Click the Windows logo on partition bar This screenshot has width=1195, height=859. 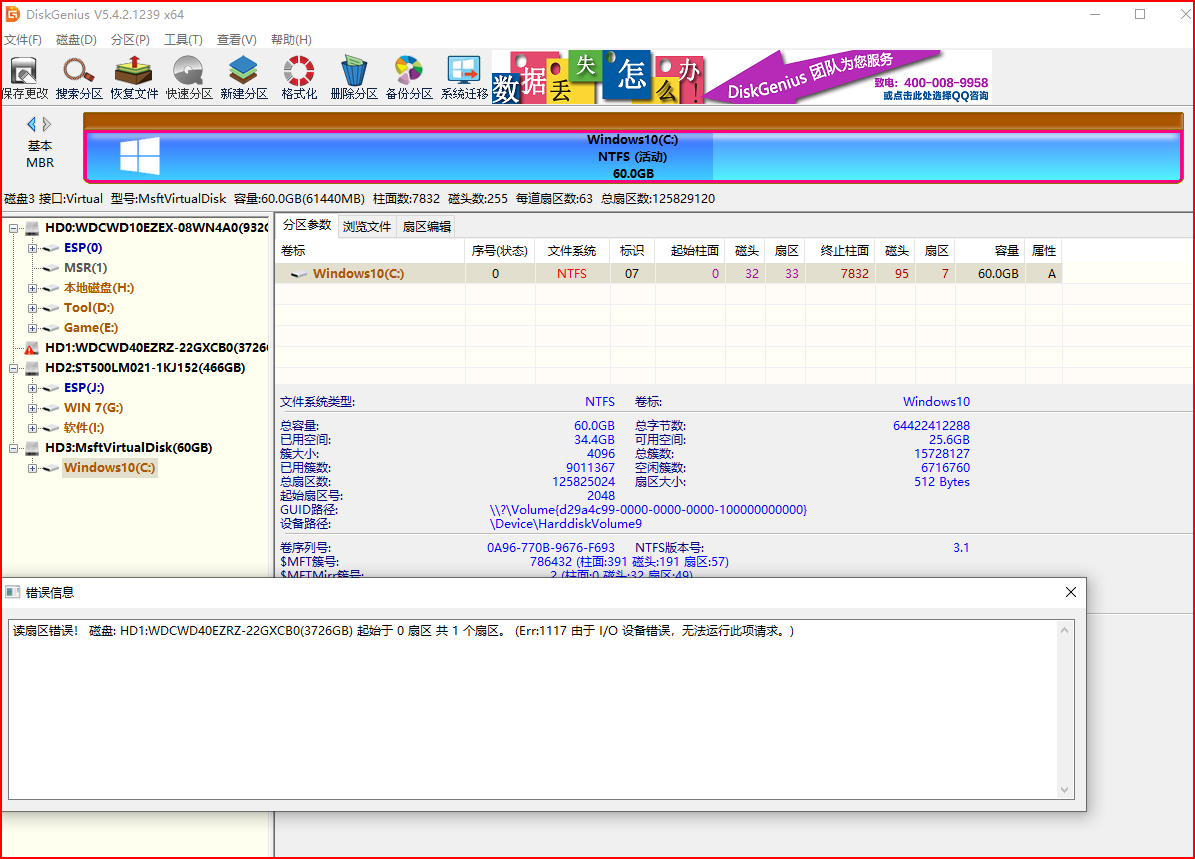140,156
